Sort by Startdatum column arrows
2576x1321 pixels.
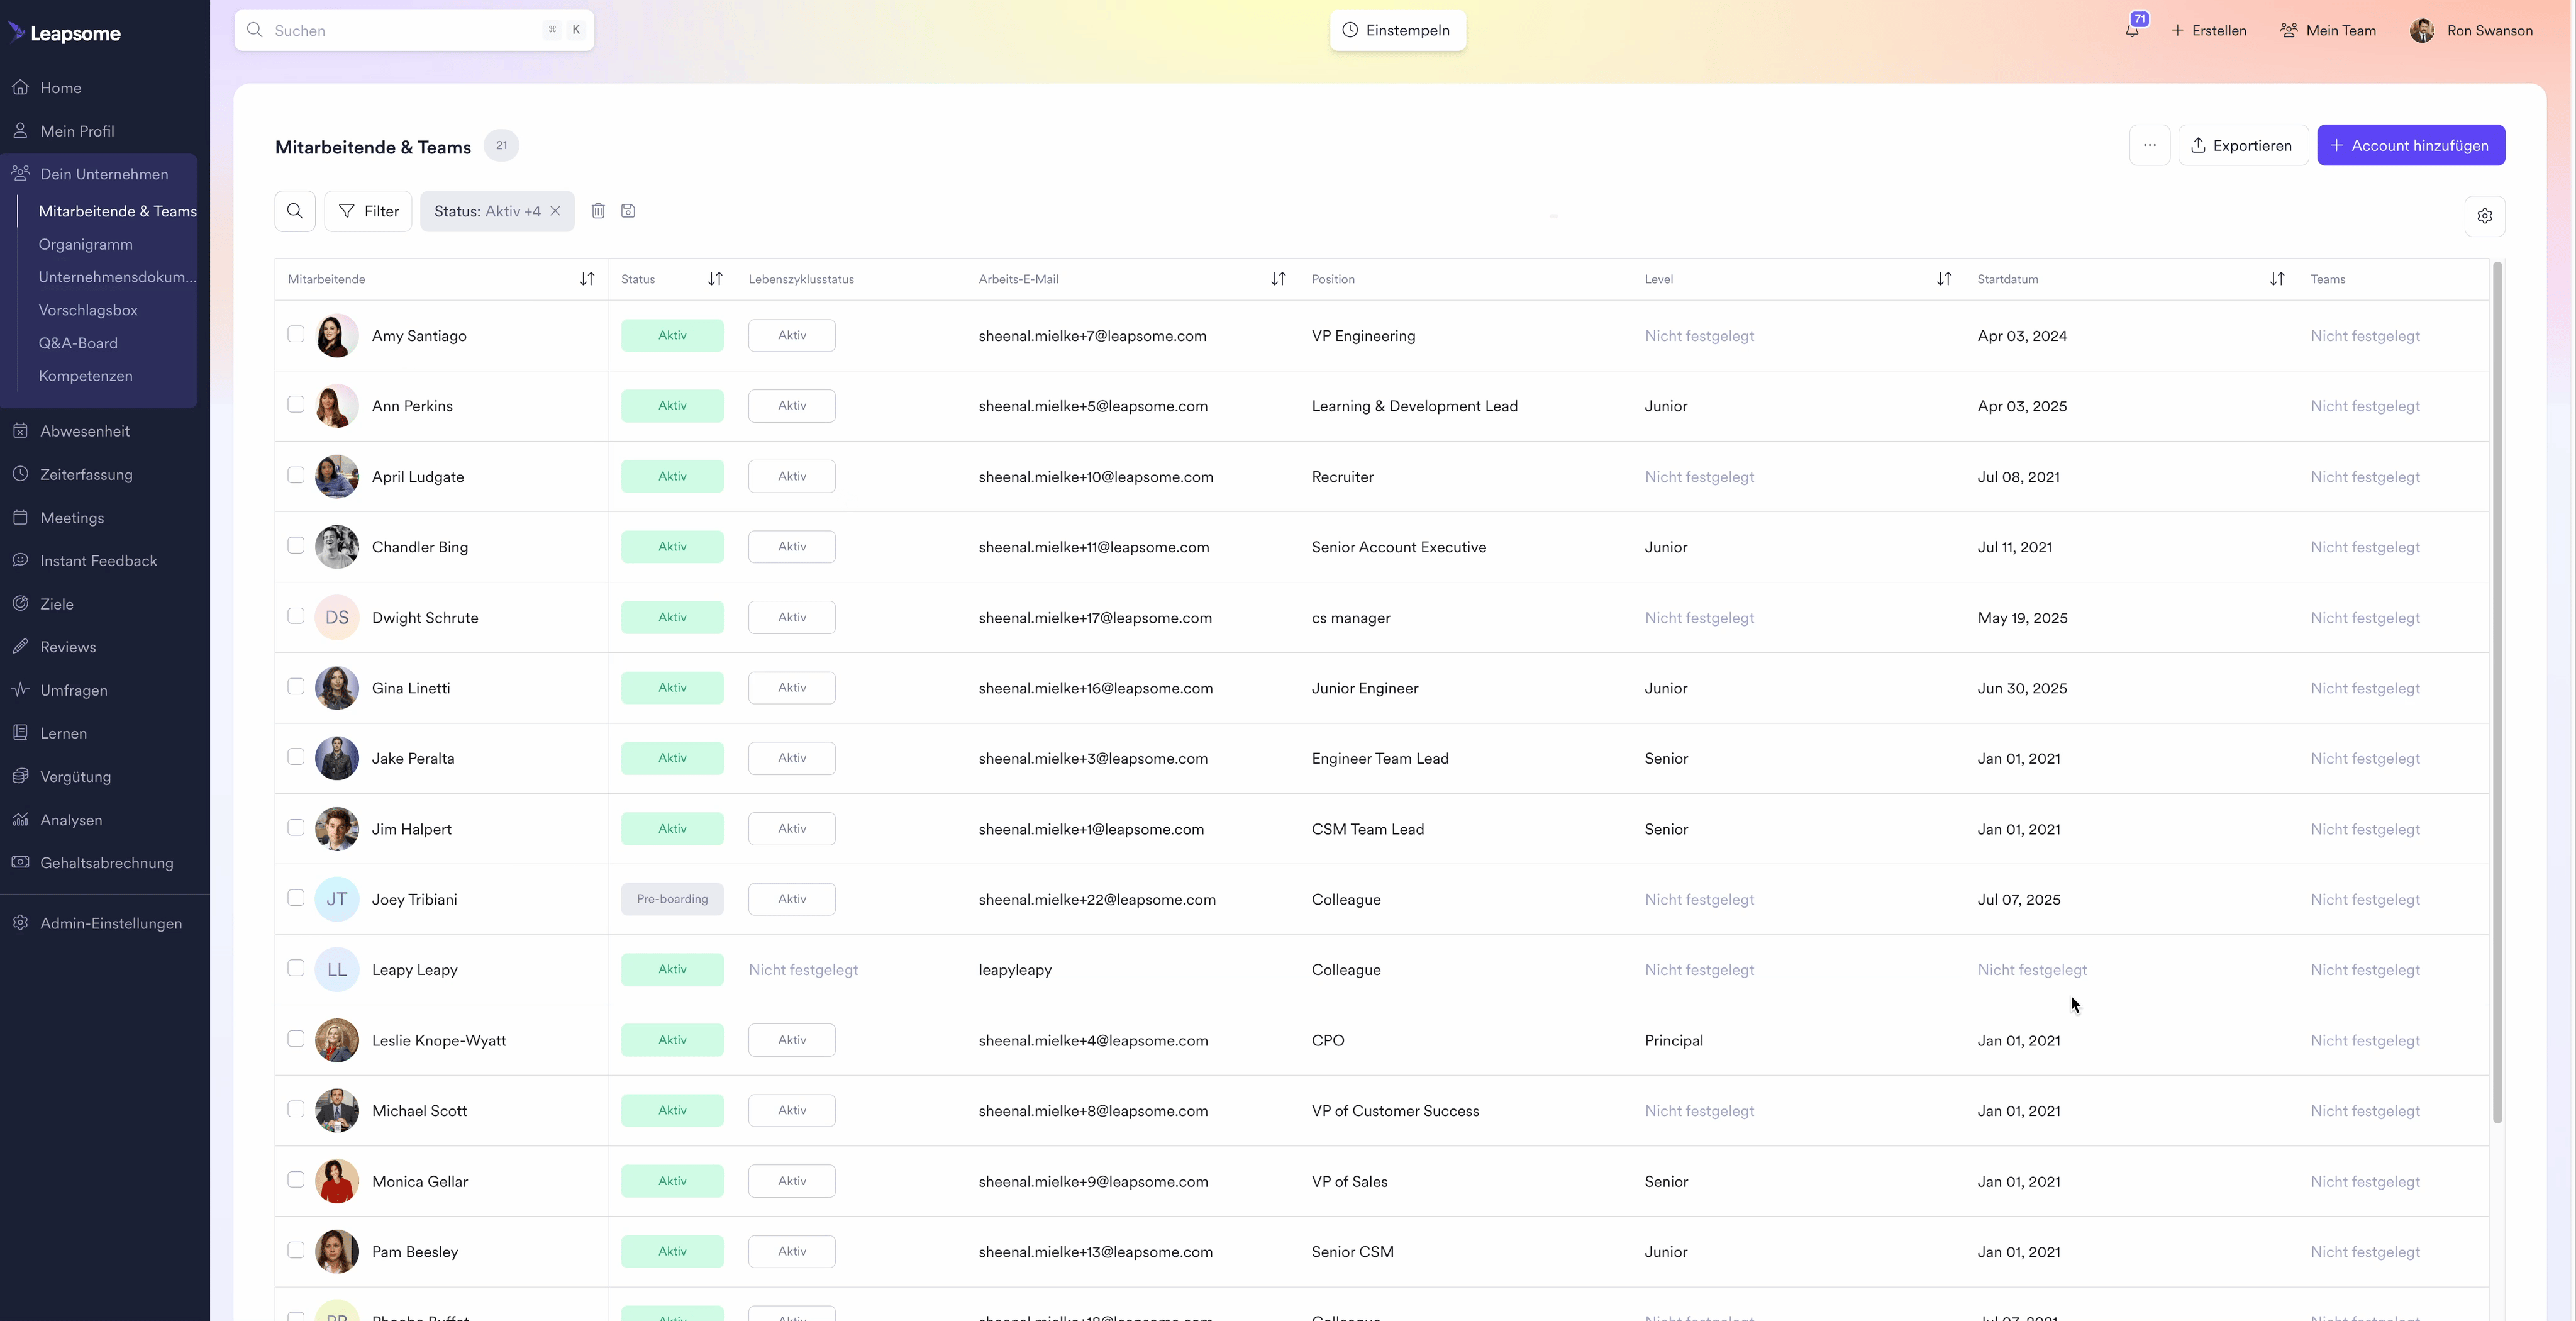pos(2276,279)
